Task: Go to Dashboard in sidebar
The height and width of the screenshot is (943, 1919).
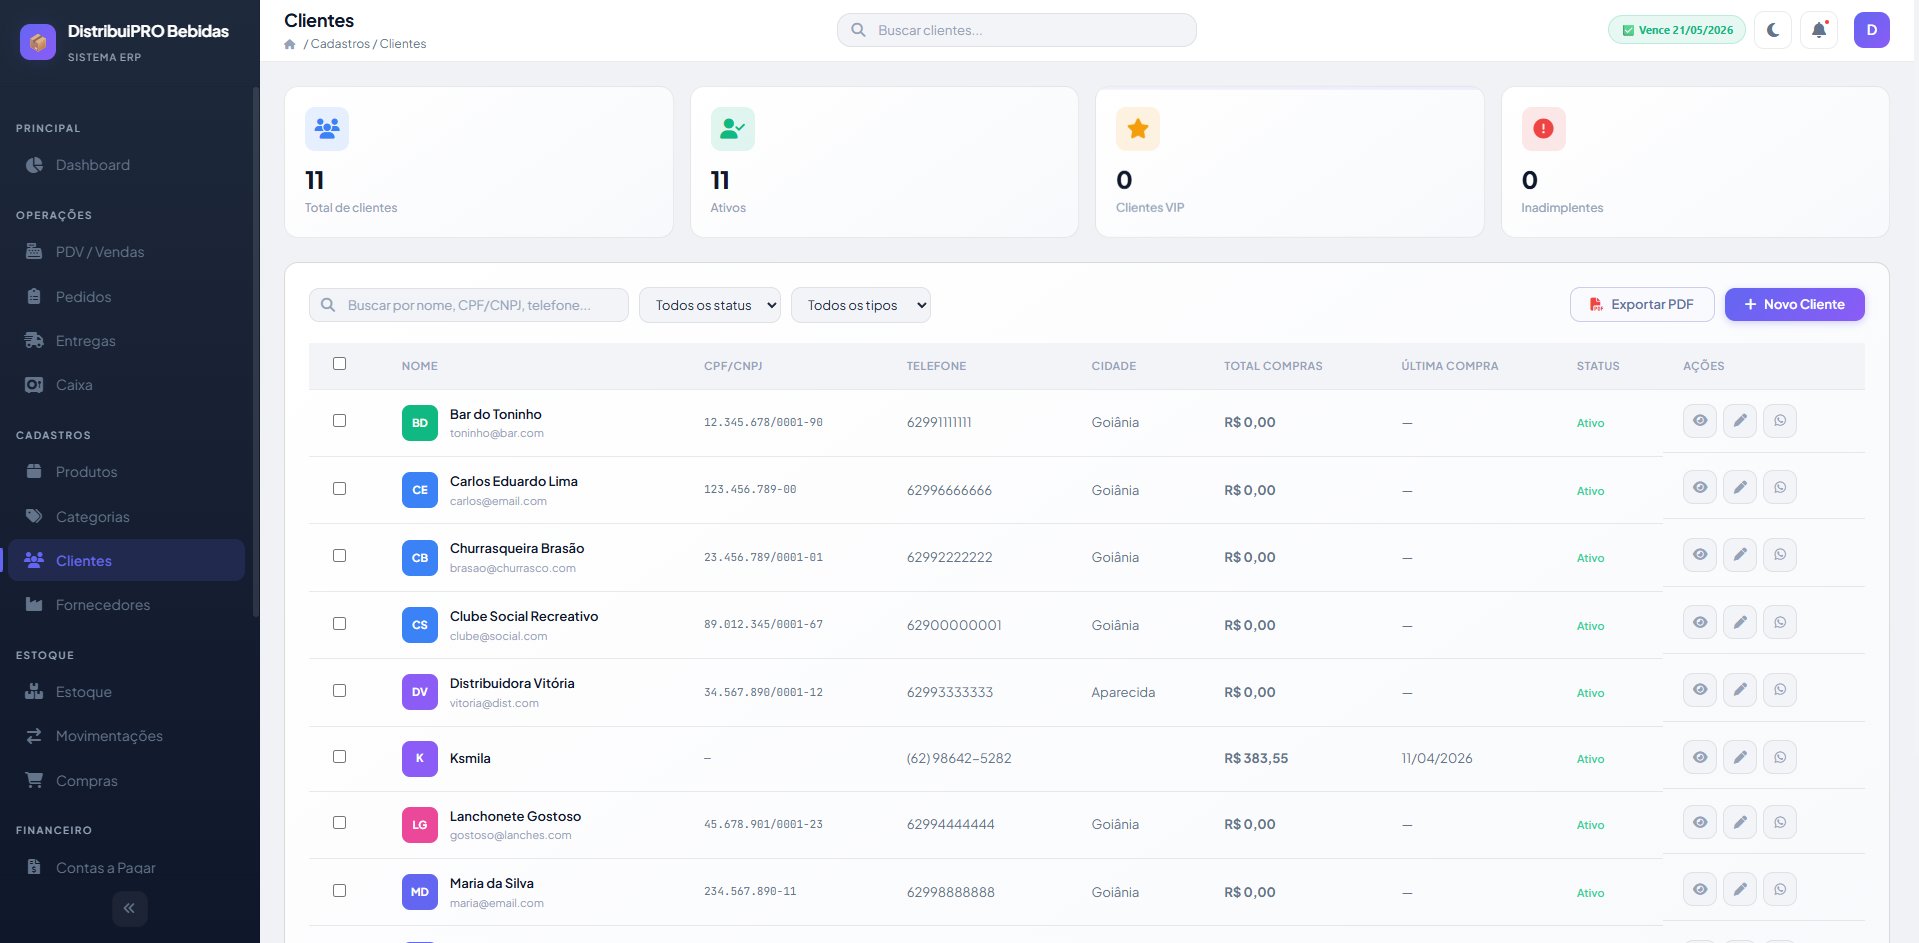Action: coord(127,165)
